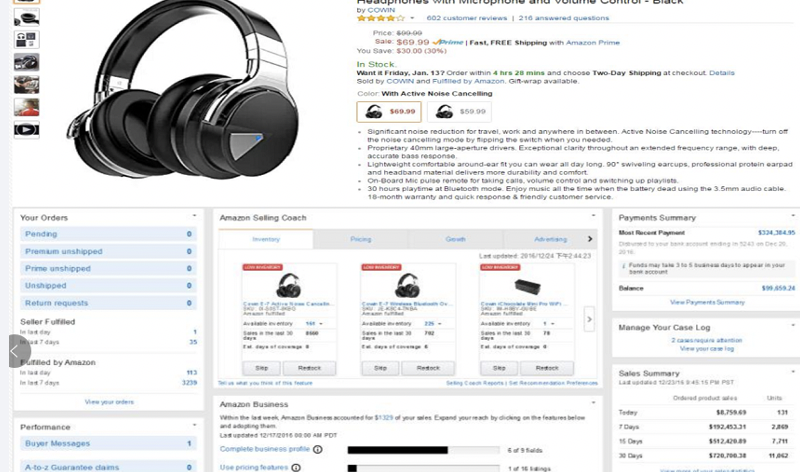Click the Complete business profile progress bar

coord(423,450)
